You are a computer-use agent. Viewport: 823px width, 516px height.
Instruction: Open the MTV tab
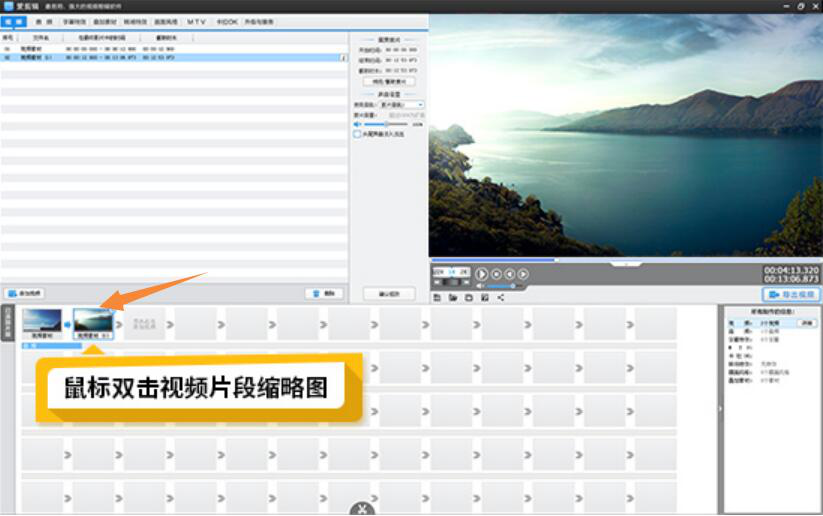(196, 22)
